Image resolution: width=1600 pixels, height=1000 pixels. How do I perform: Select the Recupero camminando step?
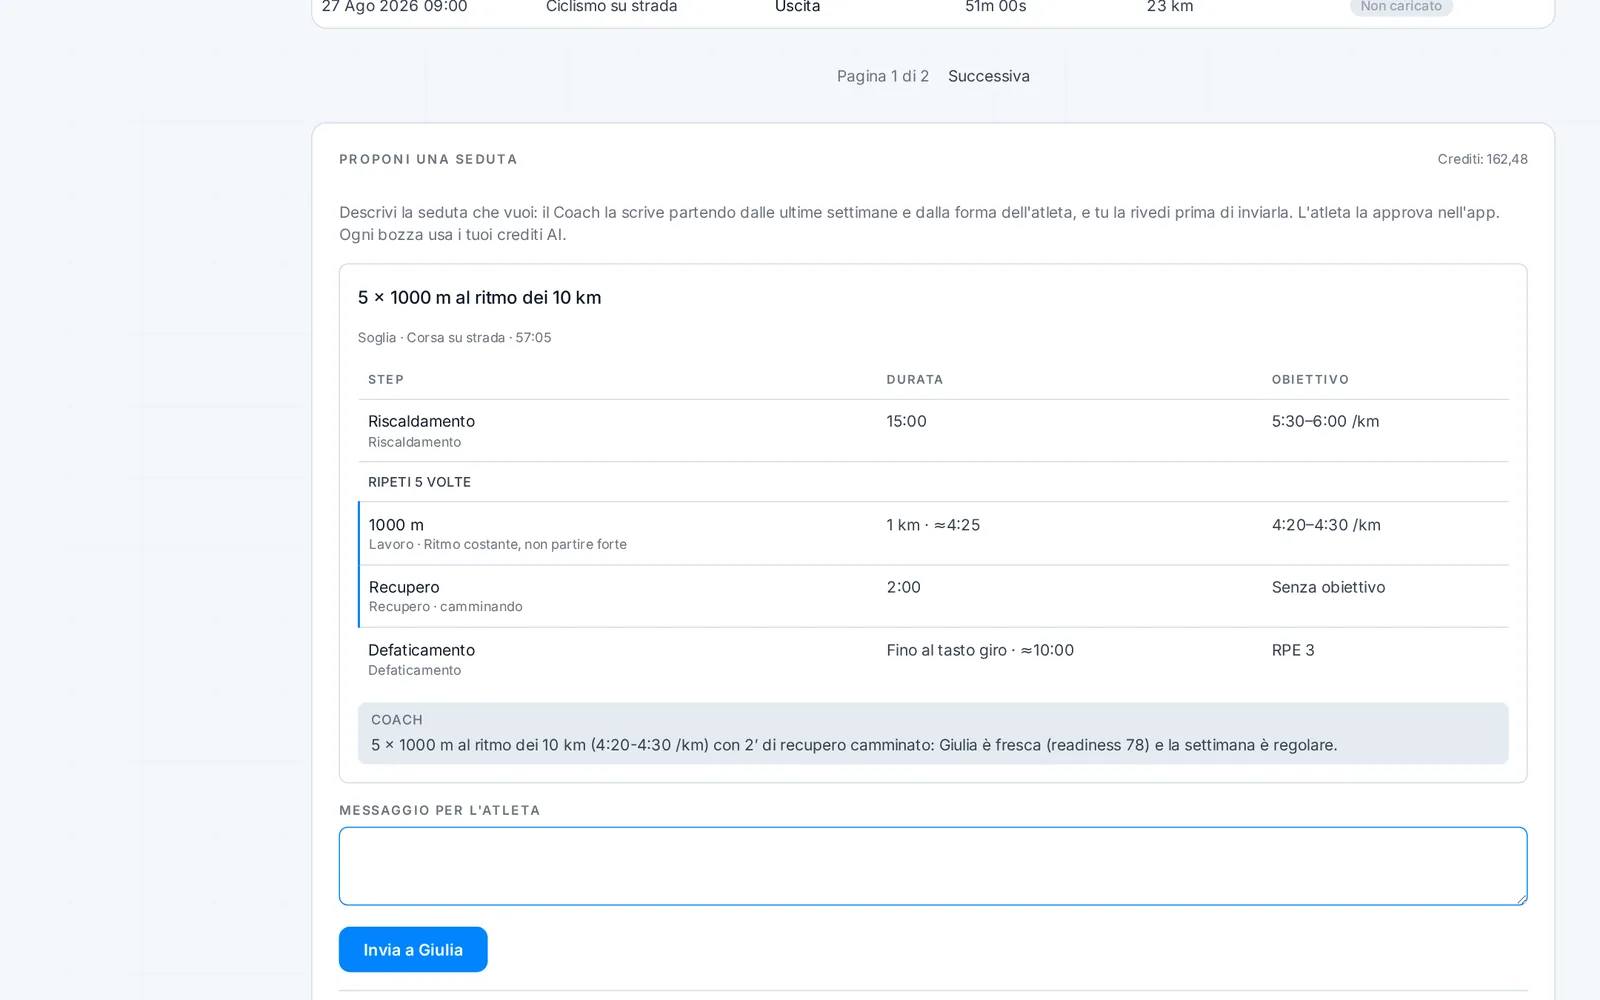click(x=933, y=597)
